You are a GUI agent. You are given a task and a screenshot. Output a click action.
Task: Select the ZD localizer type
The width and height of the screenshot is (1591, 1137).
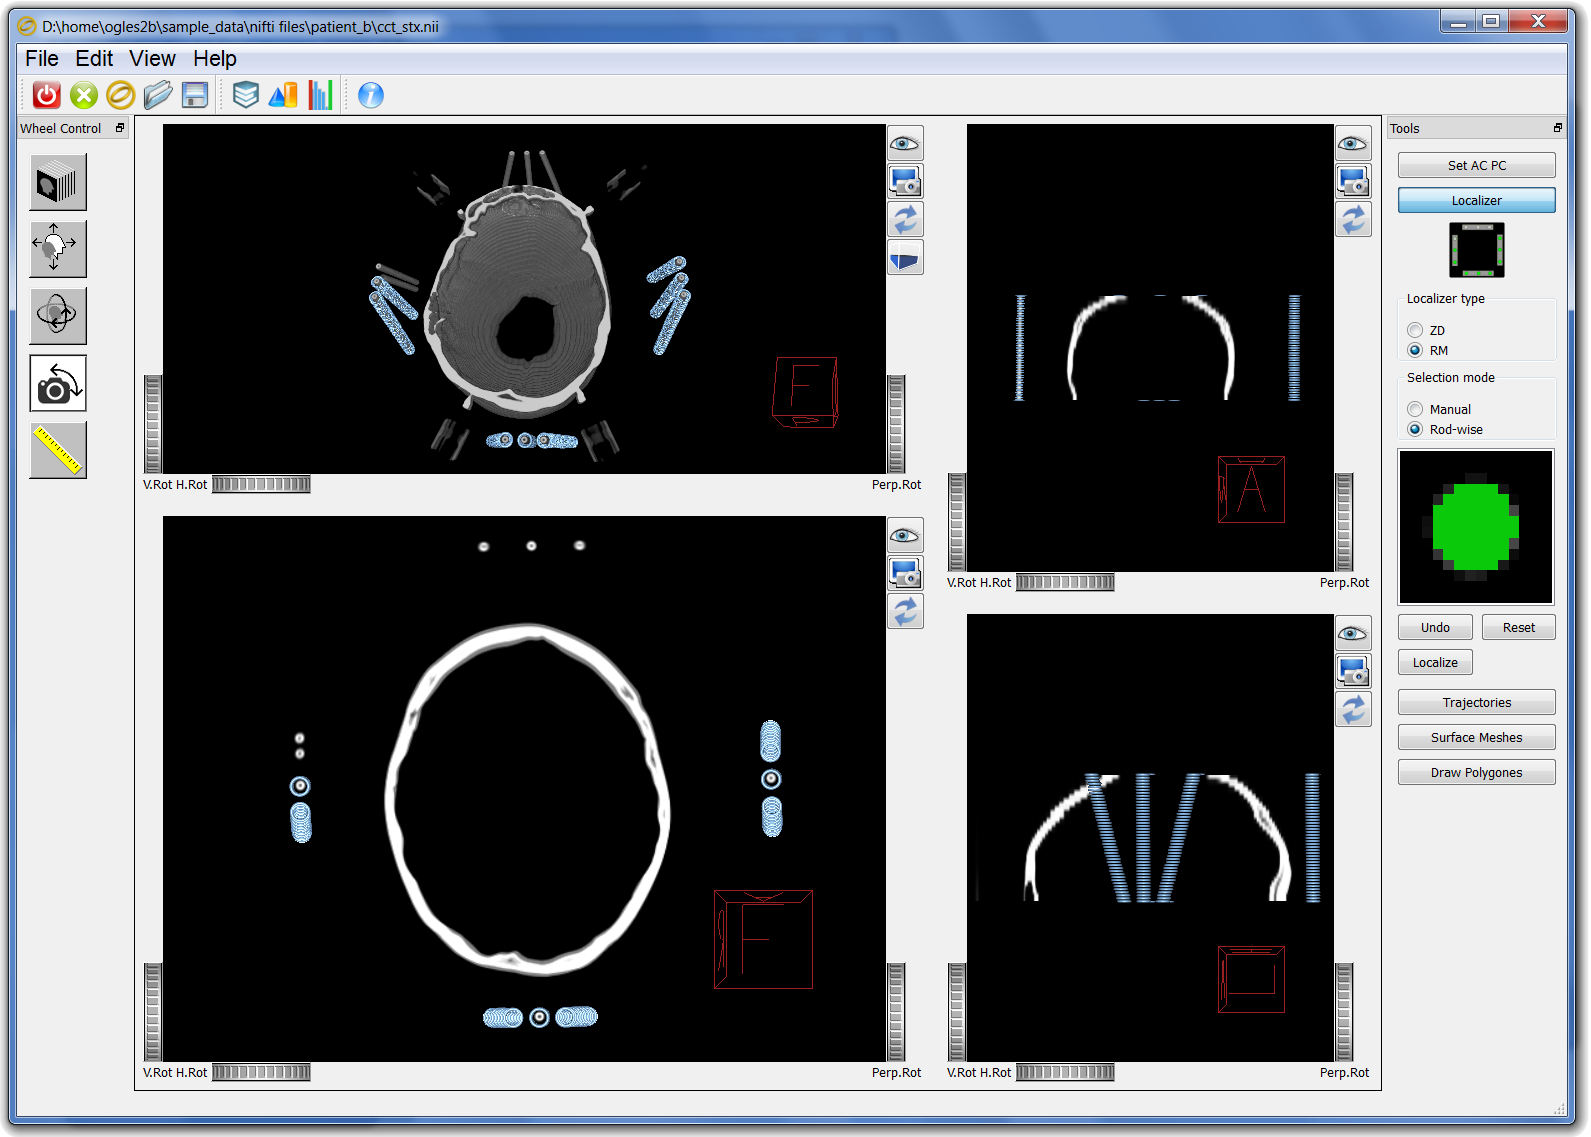(x=1415, y=330)
